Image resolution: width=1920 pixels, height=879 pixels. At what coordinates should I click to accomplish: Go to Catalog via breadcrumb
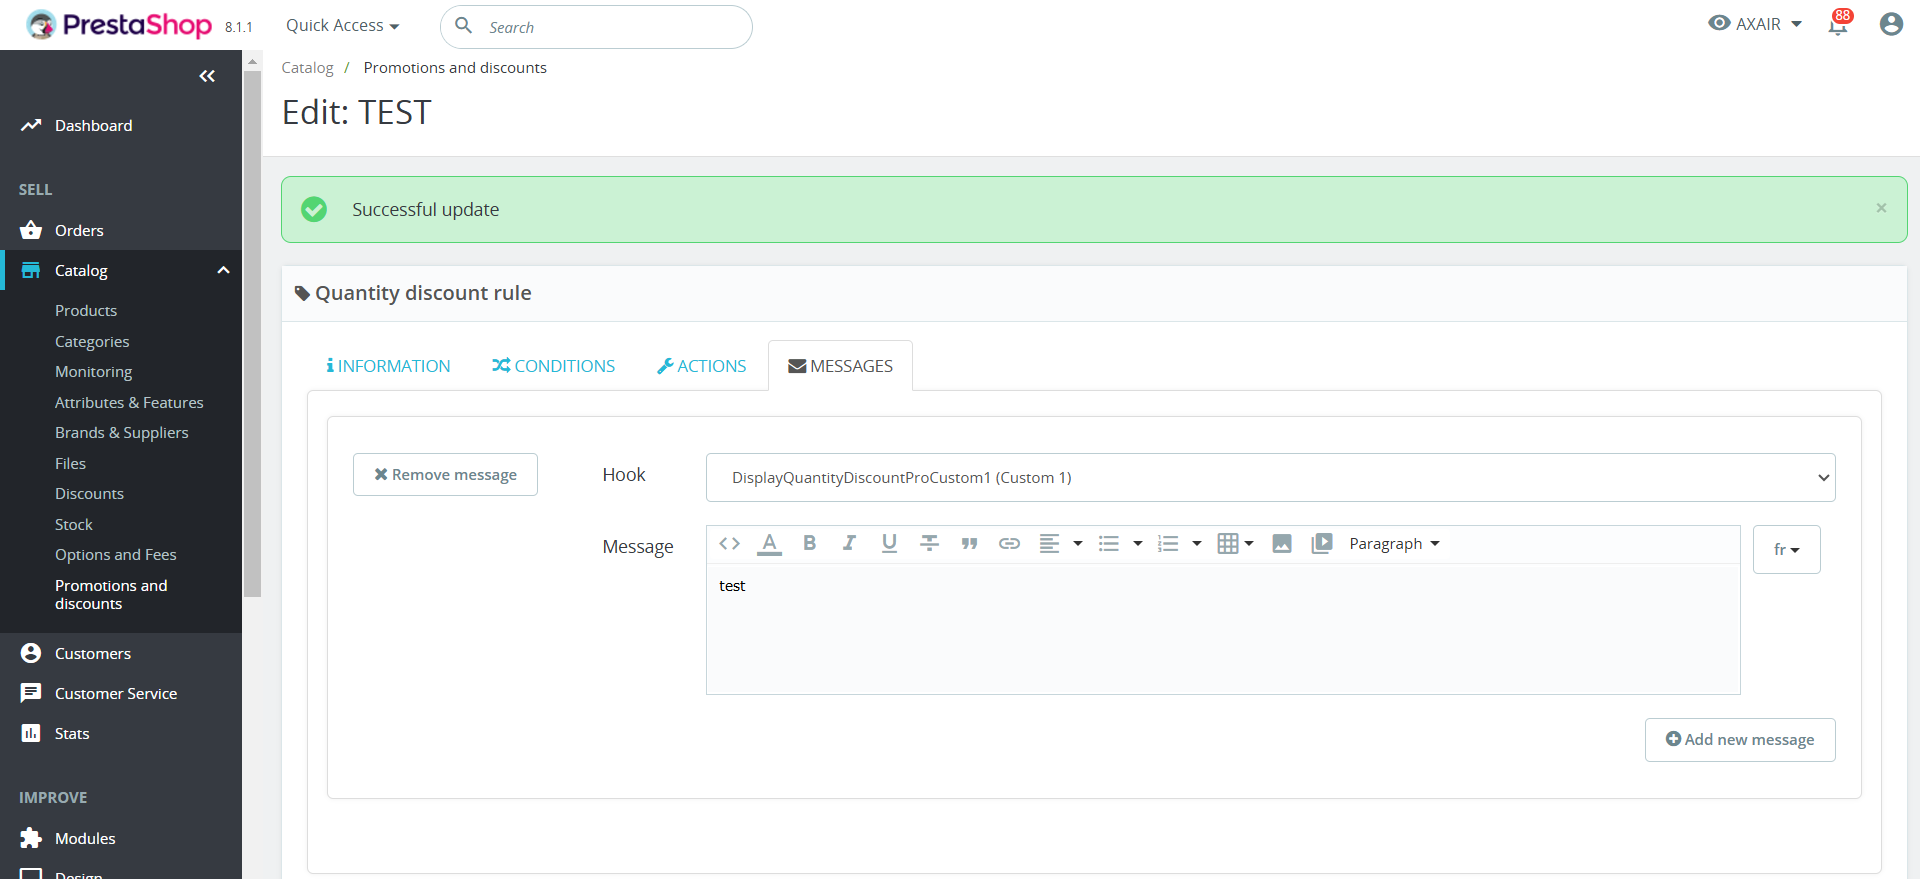307,68
